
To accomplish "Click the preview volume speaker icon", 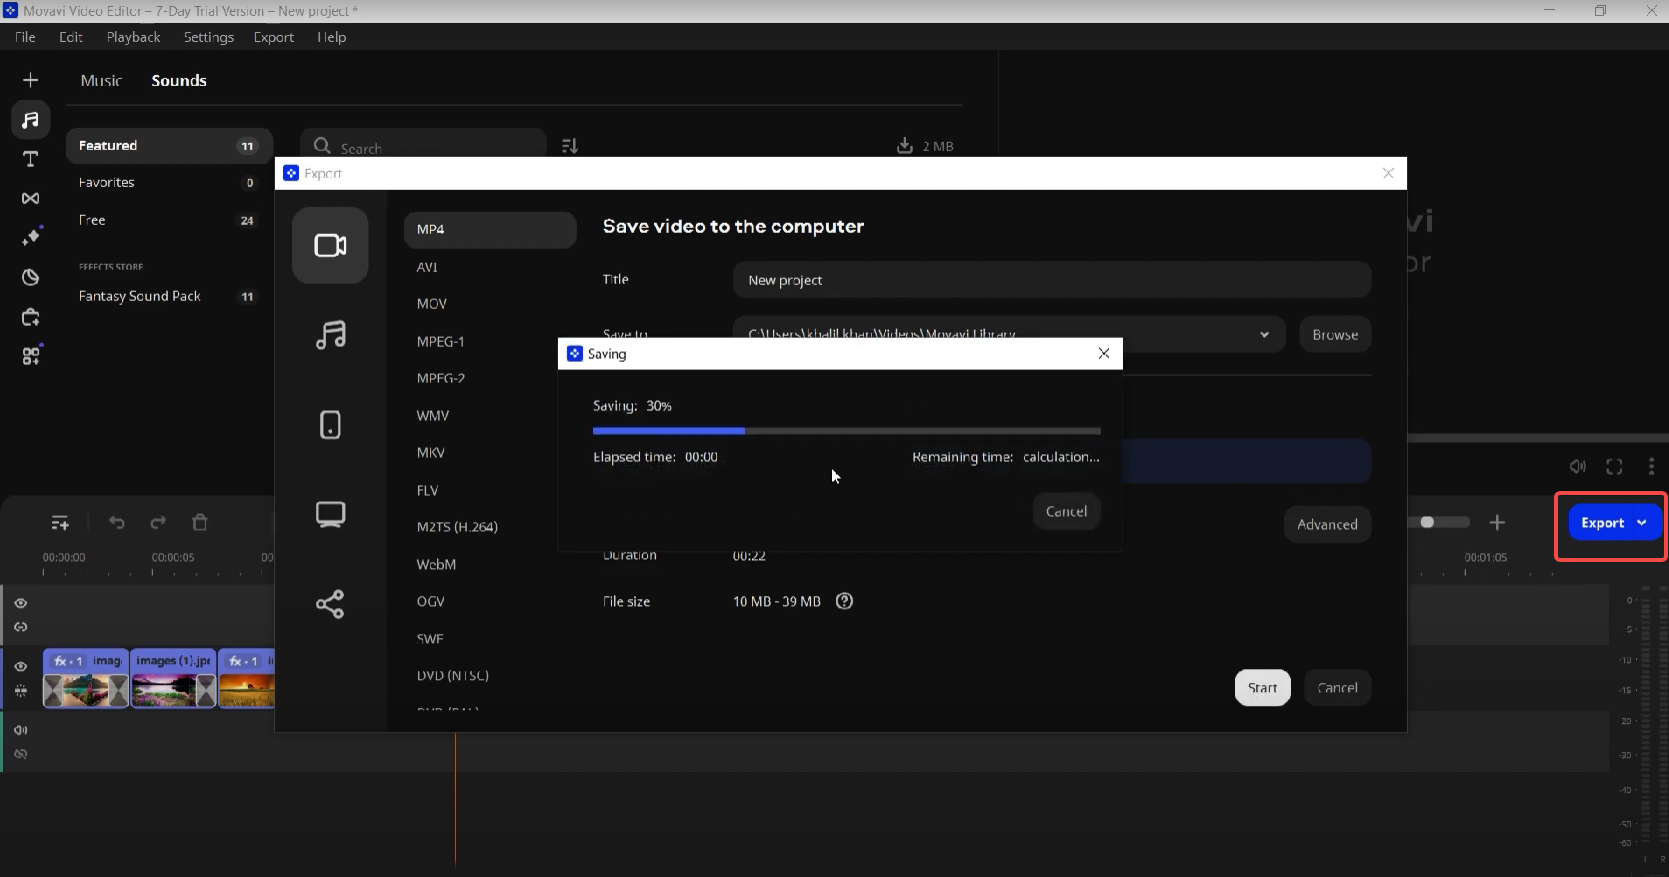I will [1577, 467].
